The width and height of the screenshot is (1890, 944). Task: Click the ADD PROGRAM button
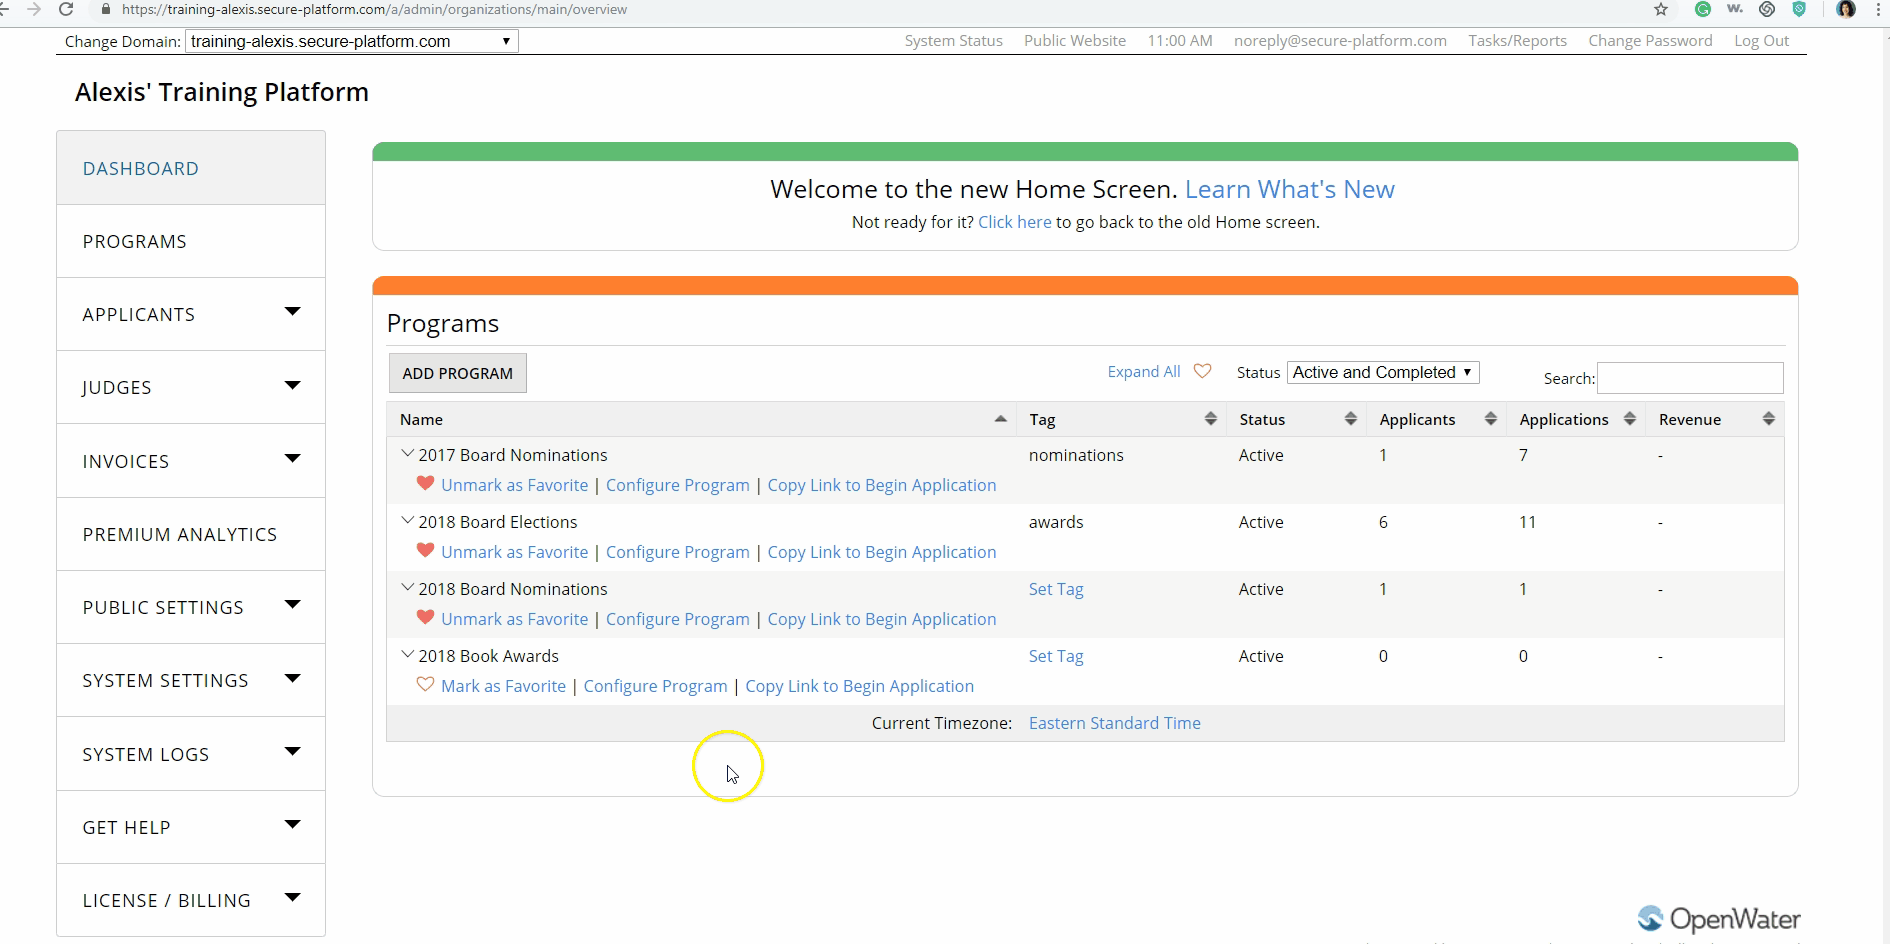pos(457,373)
